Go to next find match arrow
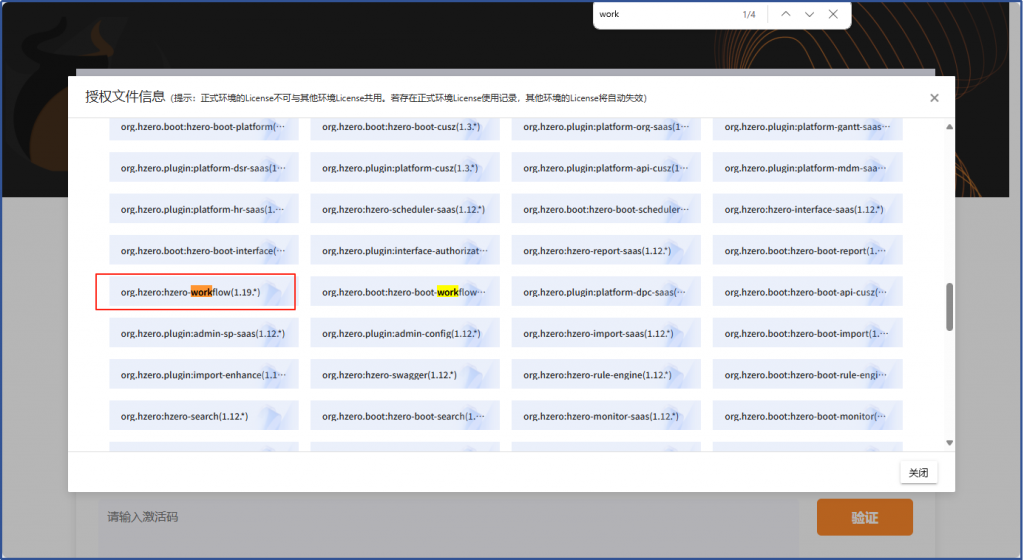The height and width of the screenshot is (560, 1024). (809, 14)
